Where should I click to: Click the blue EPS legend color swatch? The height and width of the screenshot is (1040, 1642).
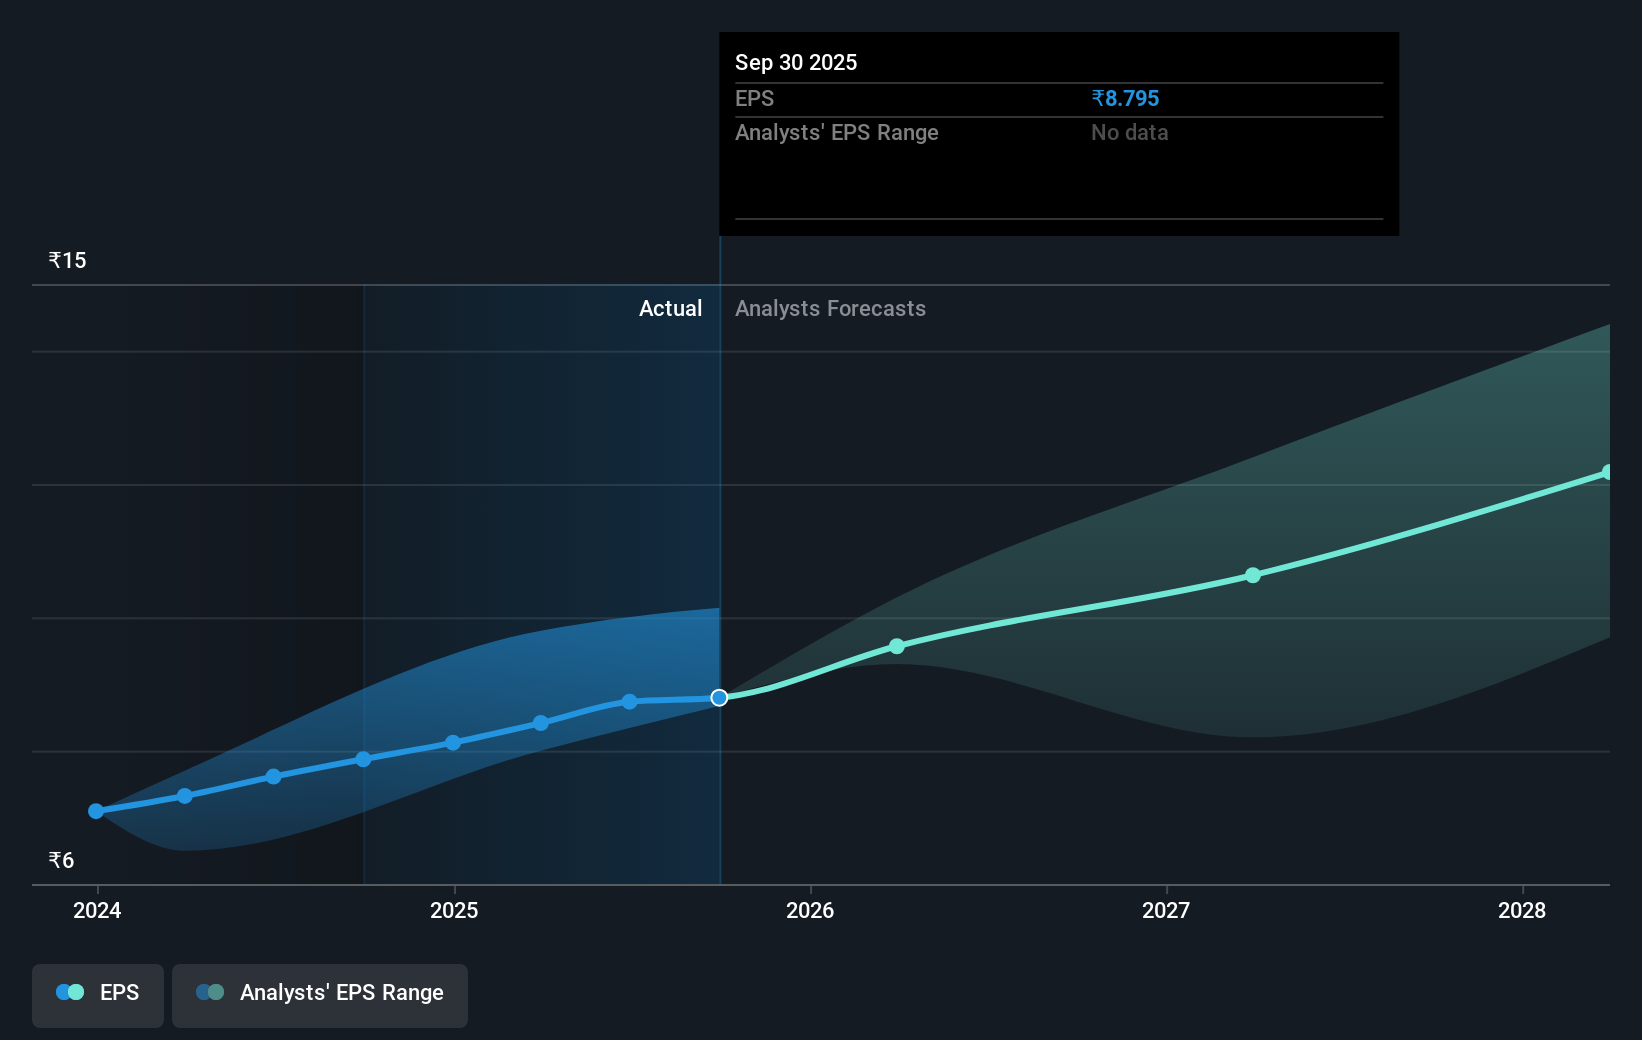[x=70, y=992]
